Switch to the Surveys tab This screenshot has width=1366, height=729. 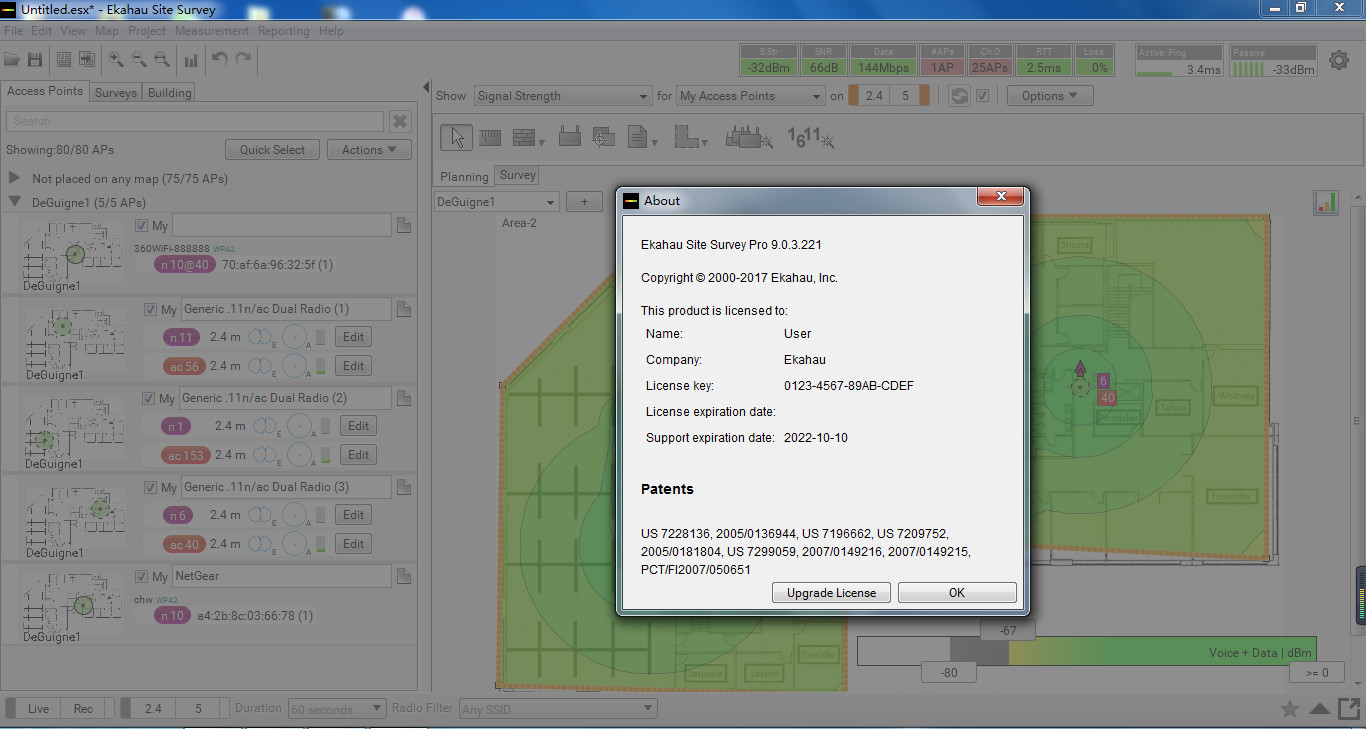[x=116, y=93]
